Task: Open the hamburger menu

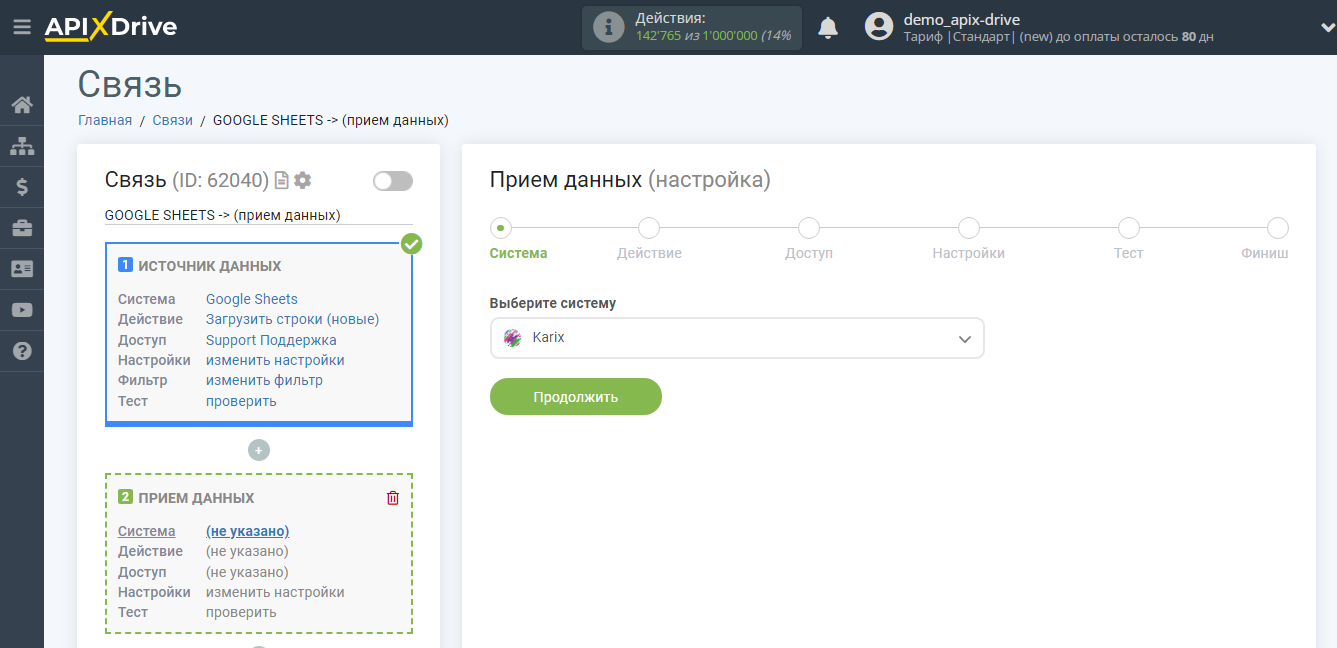Action: click(21, 27)
